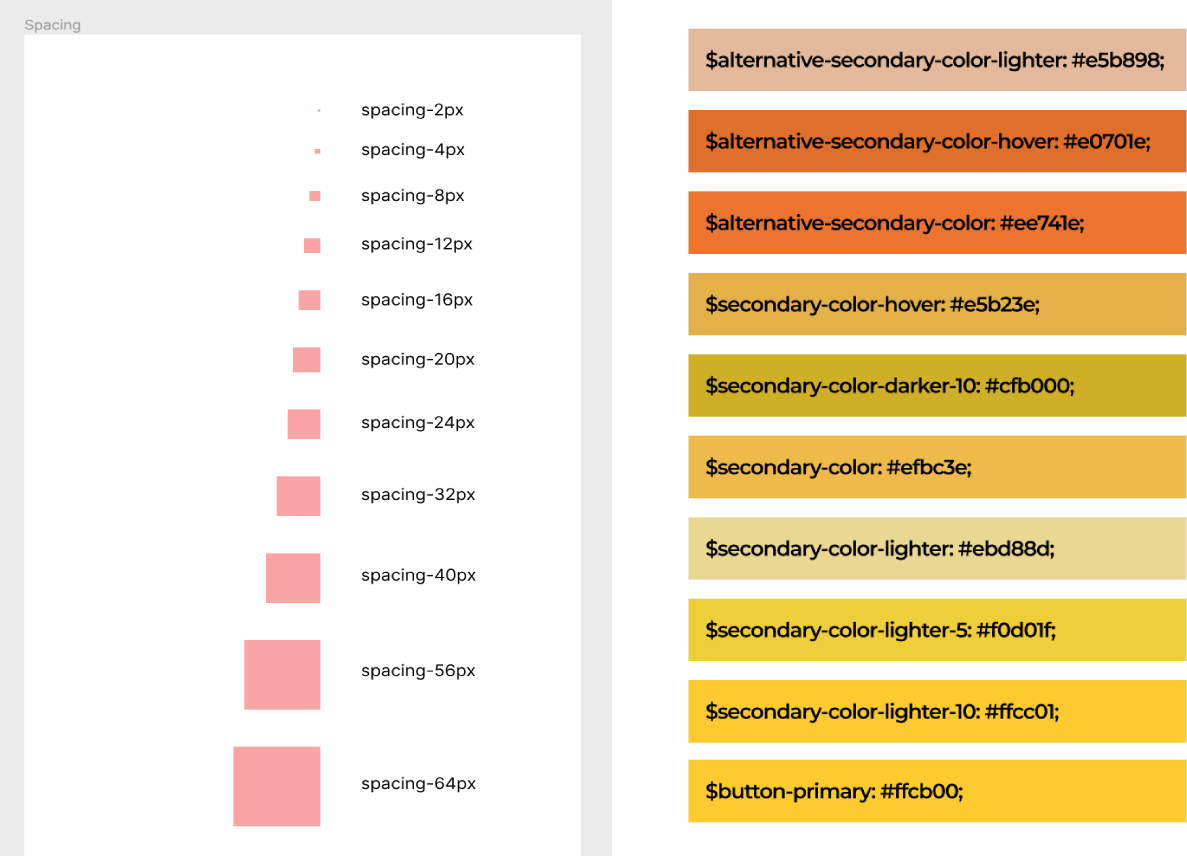This screenshot has height=856, width=1187.
Task: Click the $secondary-color-lighter-5 #f0d01f swatch
Action: tap(937, 630)
